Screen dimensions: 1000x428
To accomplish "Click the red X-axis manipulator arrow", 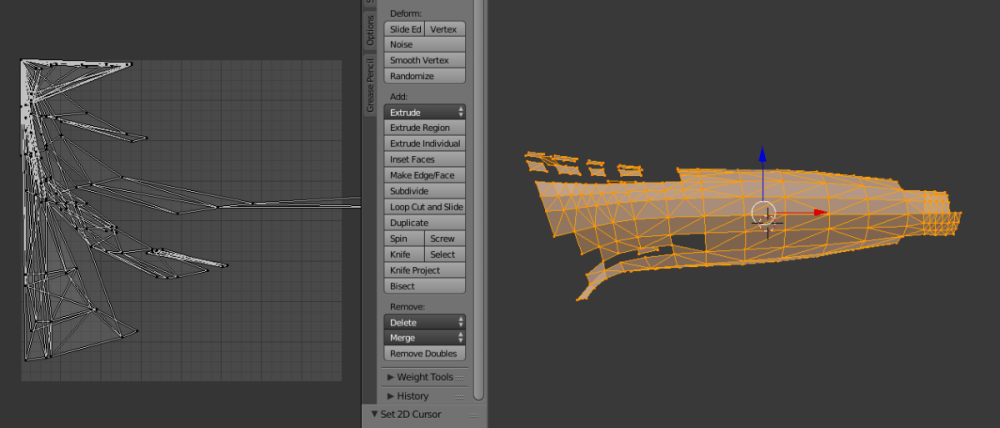I will pos(818,212).
